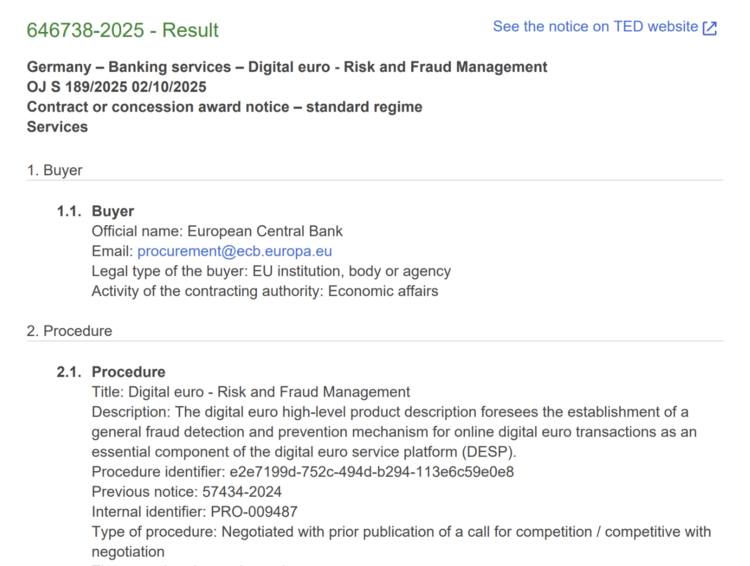Click the '2.1. Procedure' subsection title
750x566 pixels.
128,372
